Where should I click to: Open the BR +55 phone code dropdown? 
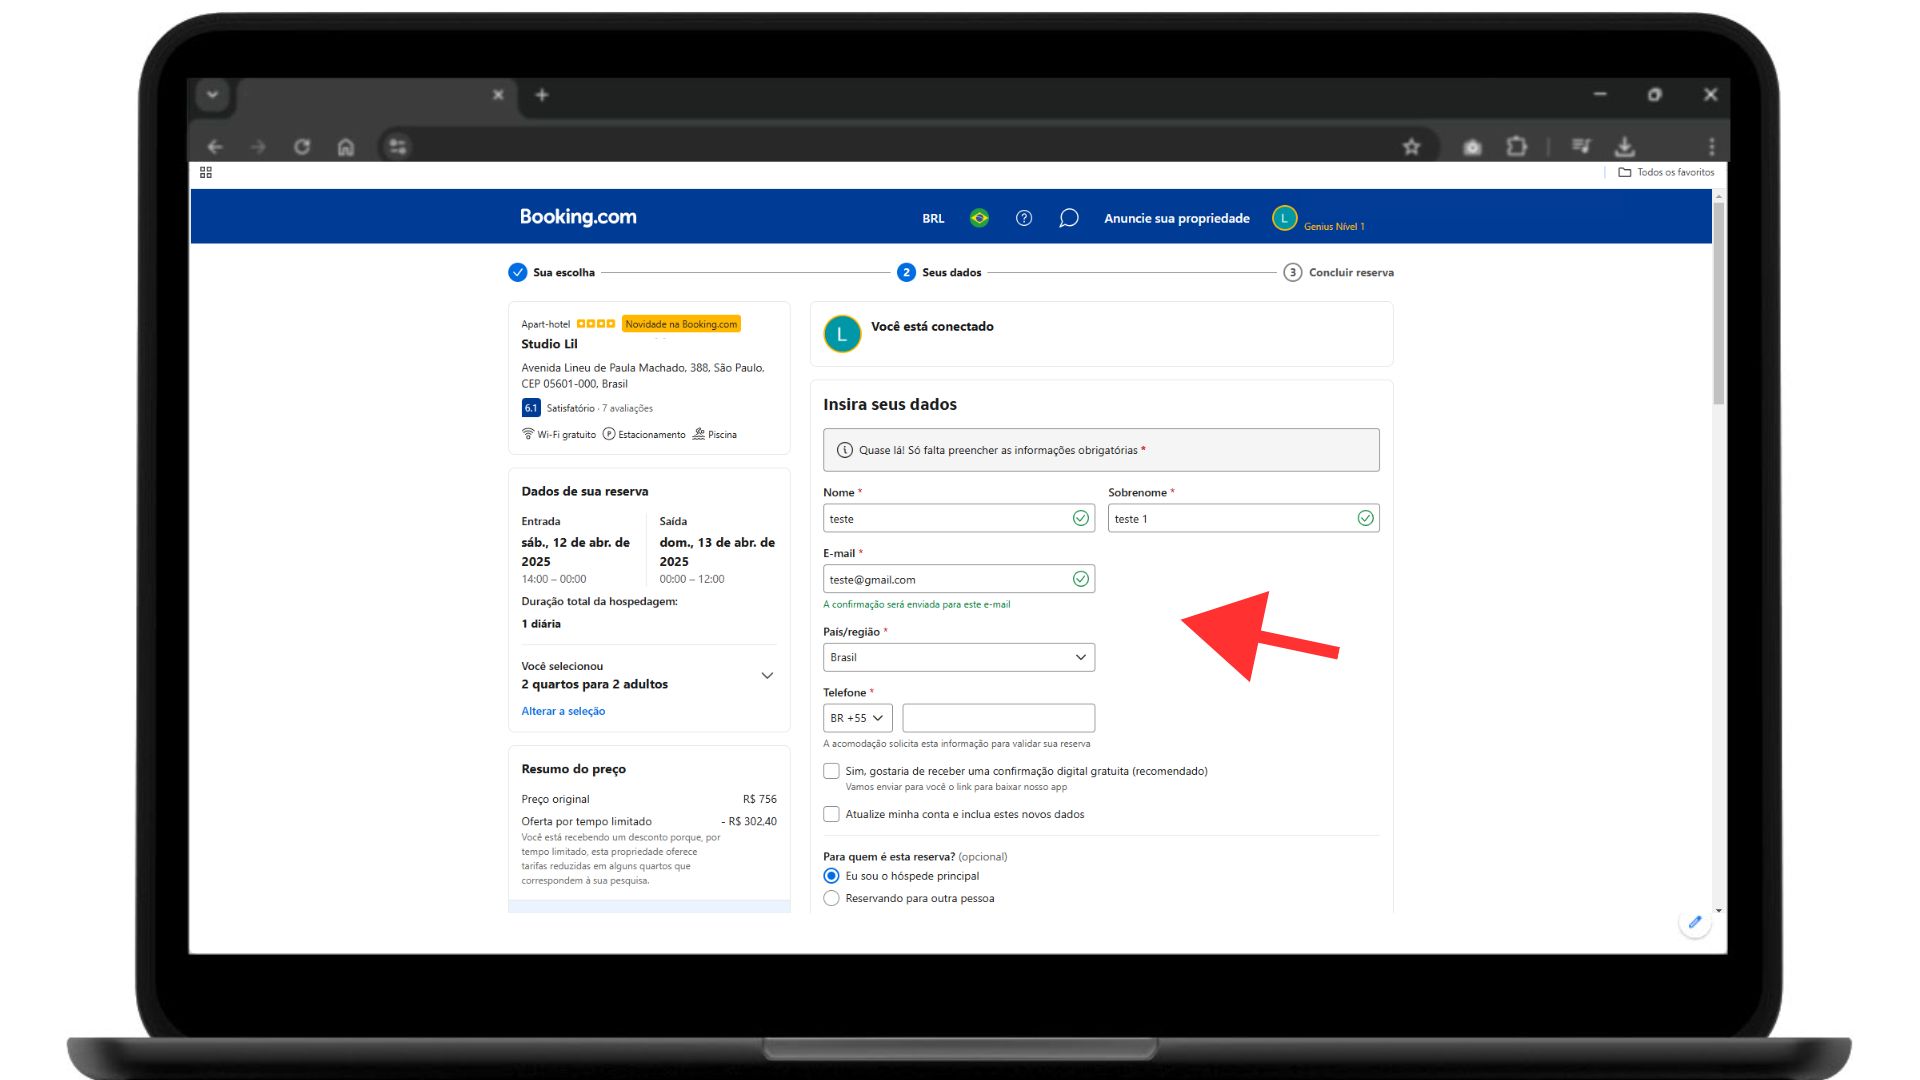(x=857, y=718)
